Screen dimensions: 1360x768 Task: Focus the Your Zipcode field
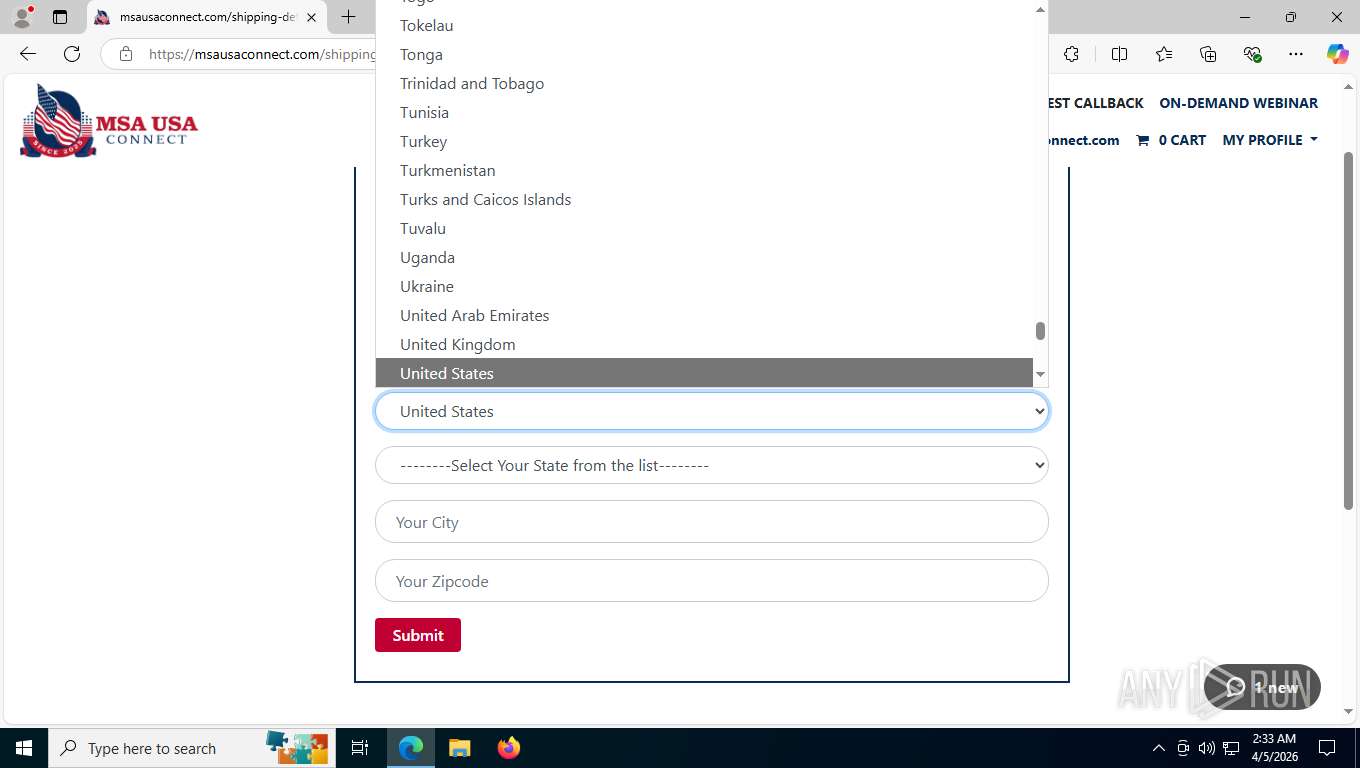[x=712, y=581]
